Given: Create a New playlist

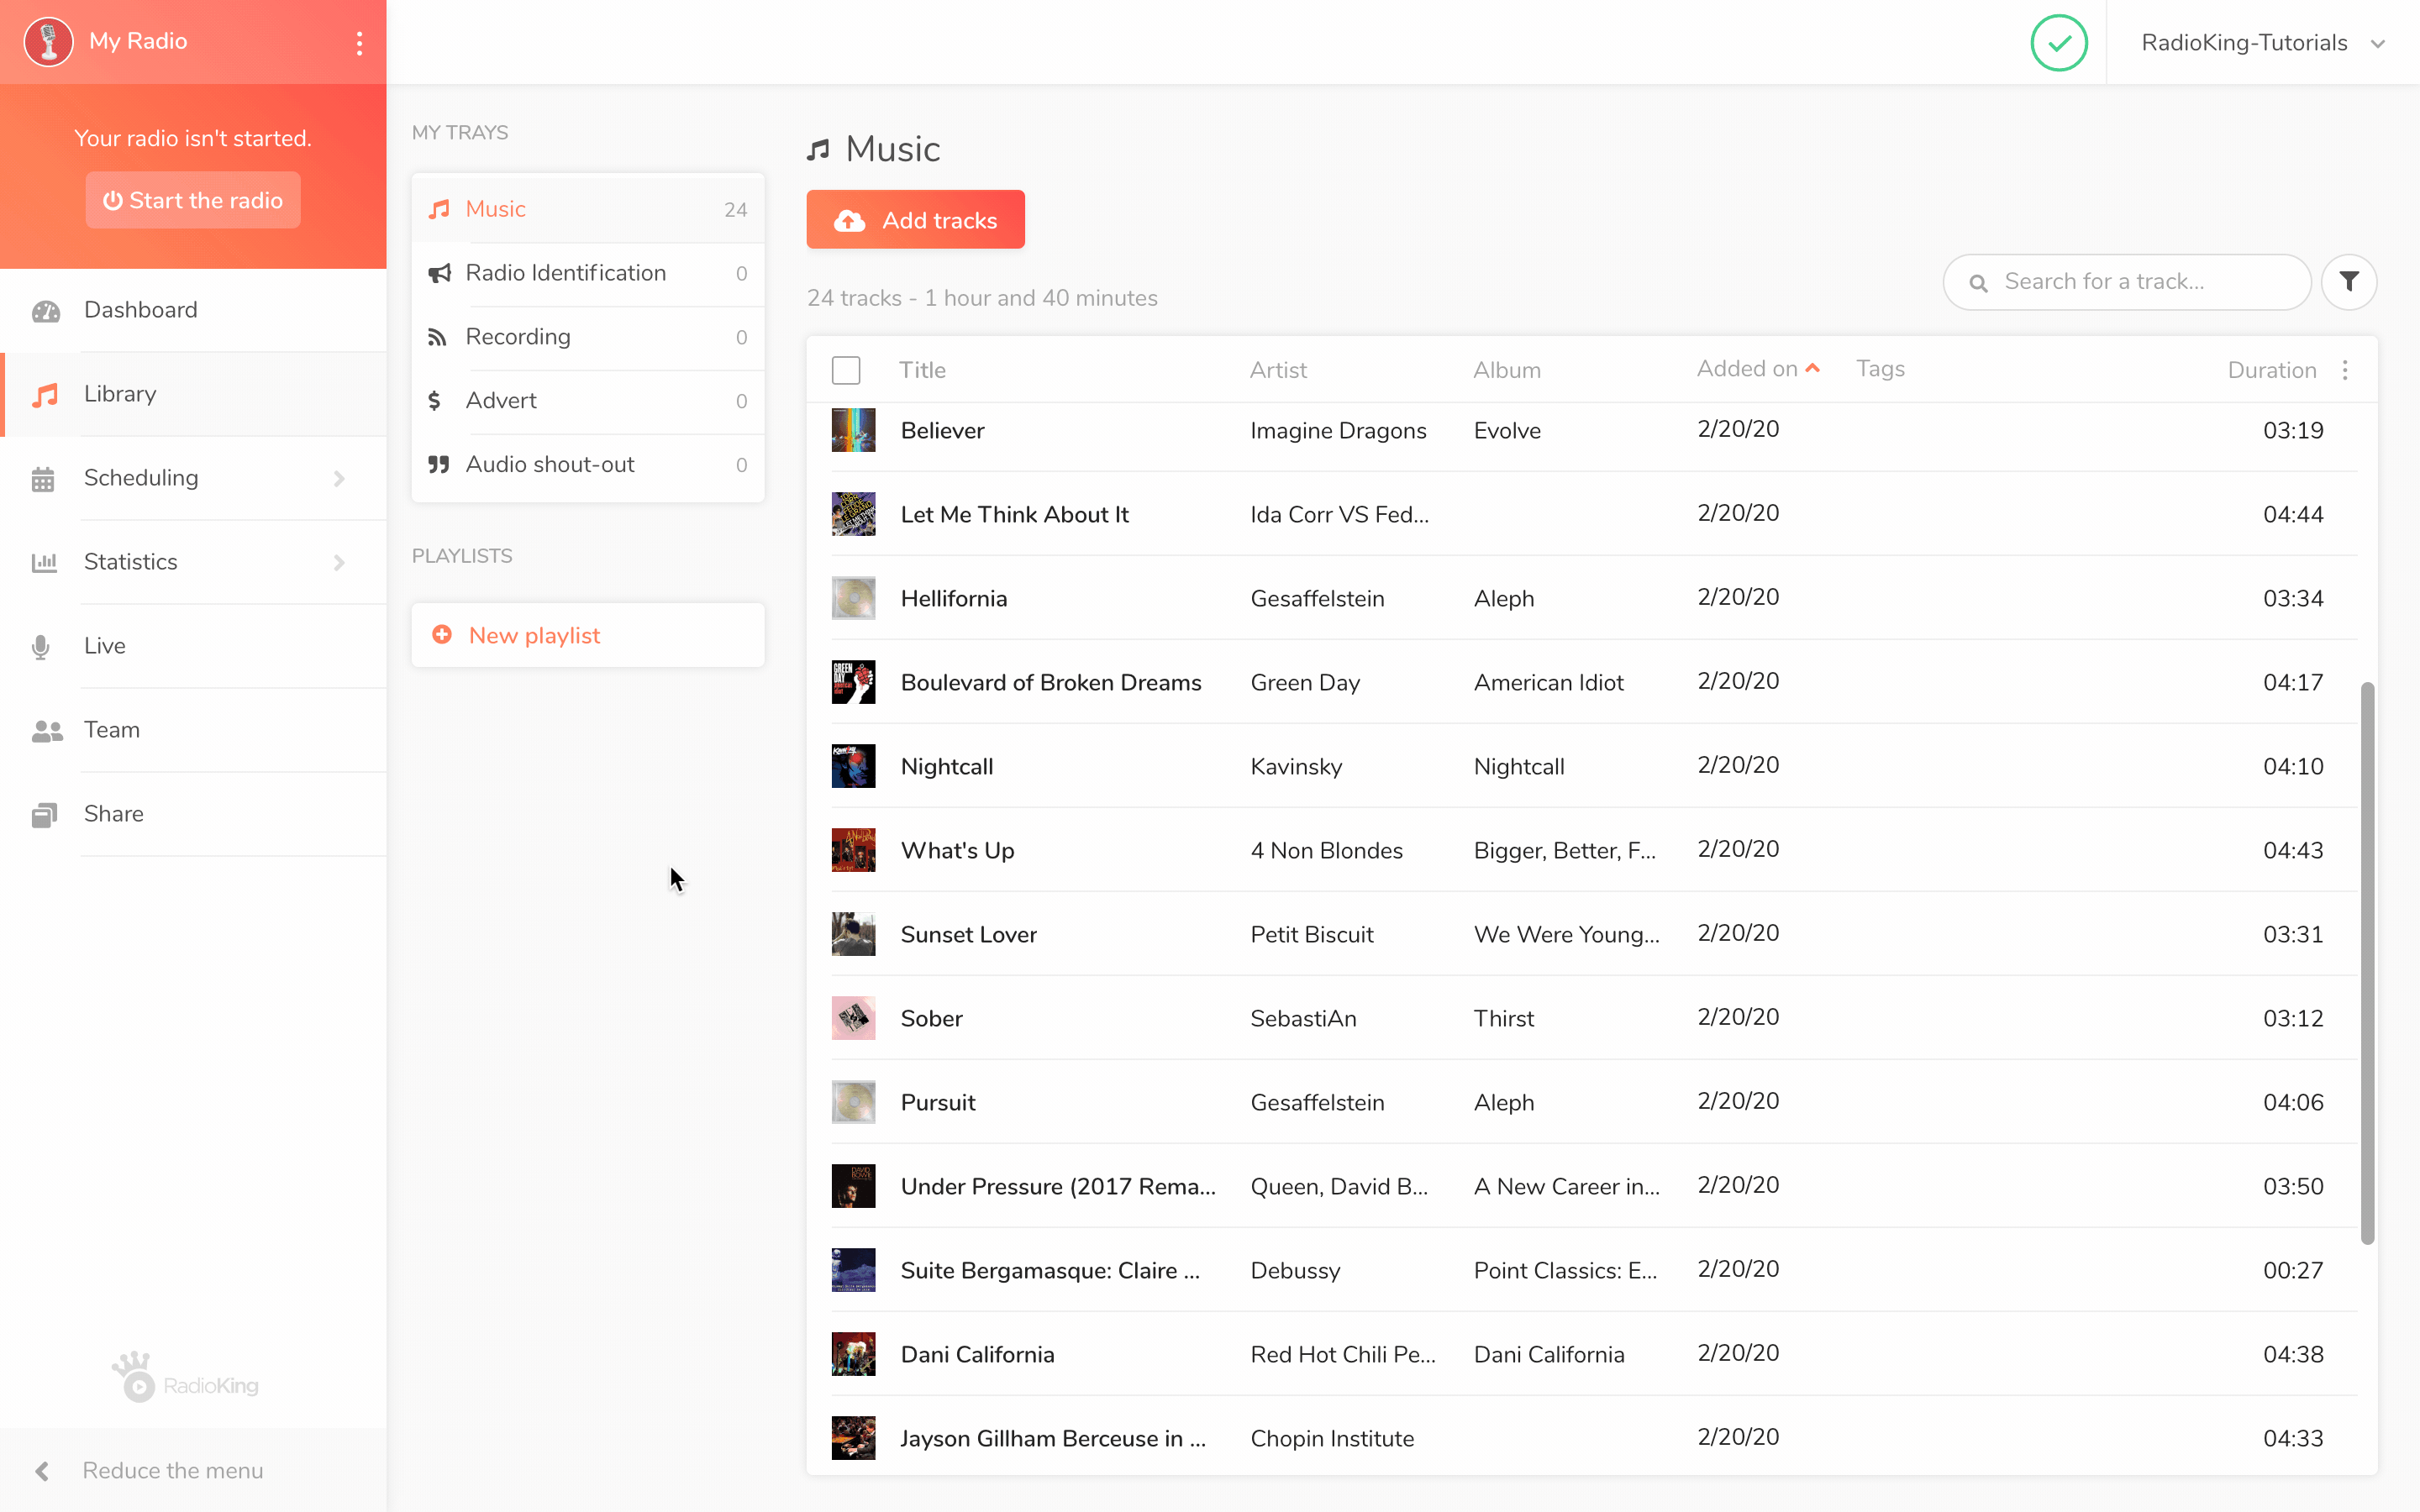Looking at the screenshot, I should [x=588, y=635].
